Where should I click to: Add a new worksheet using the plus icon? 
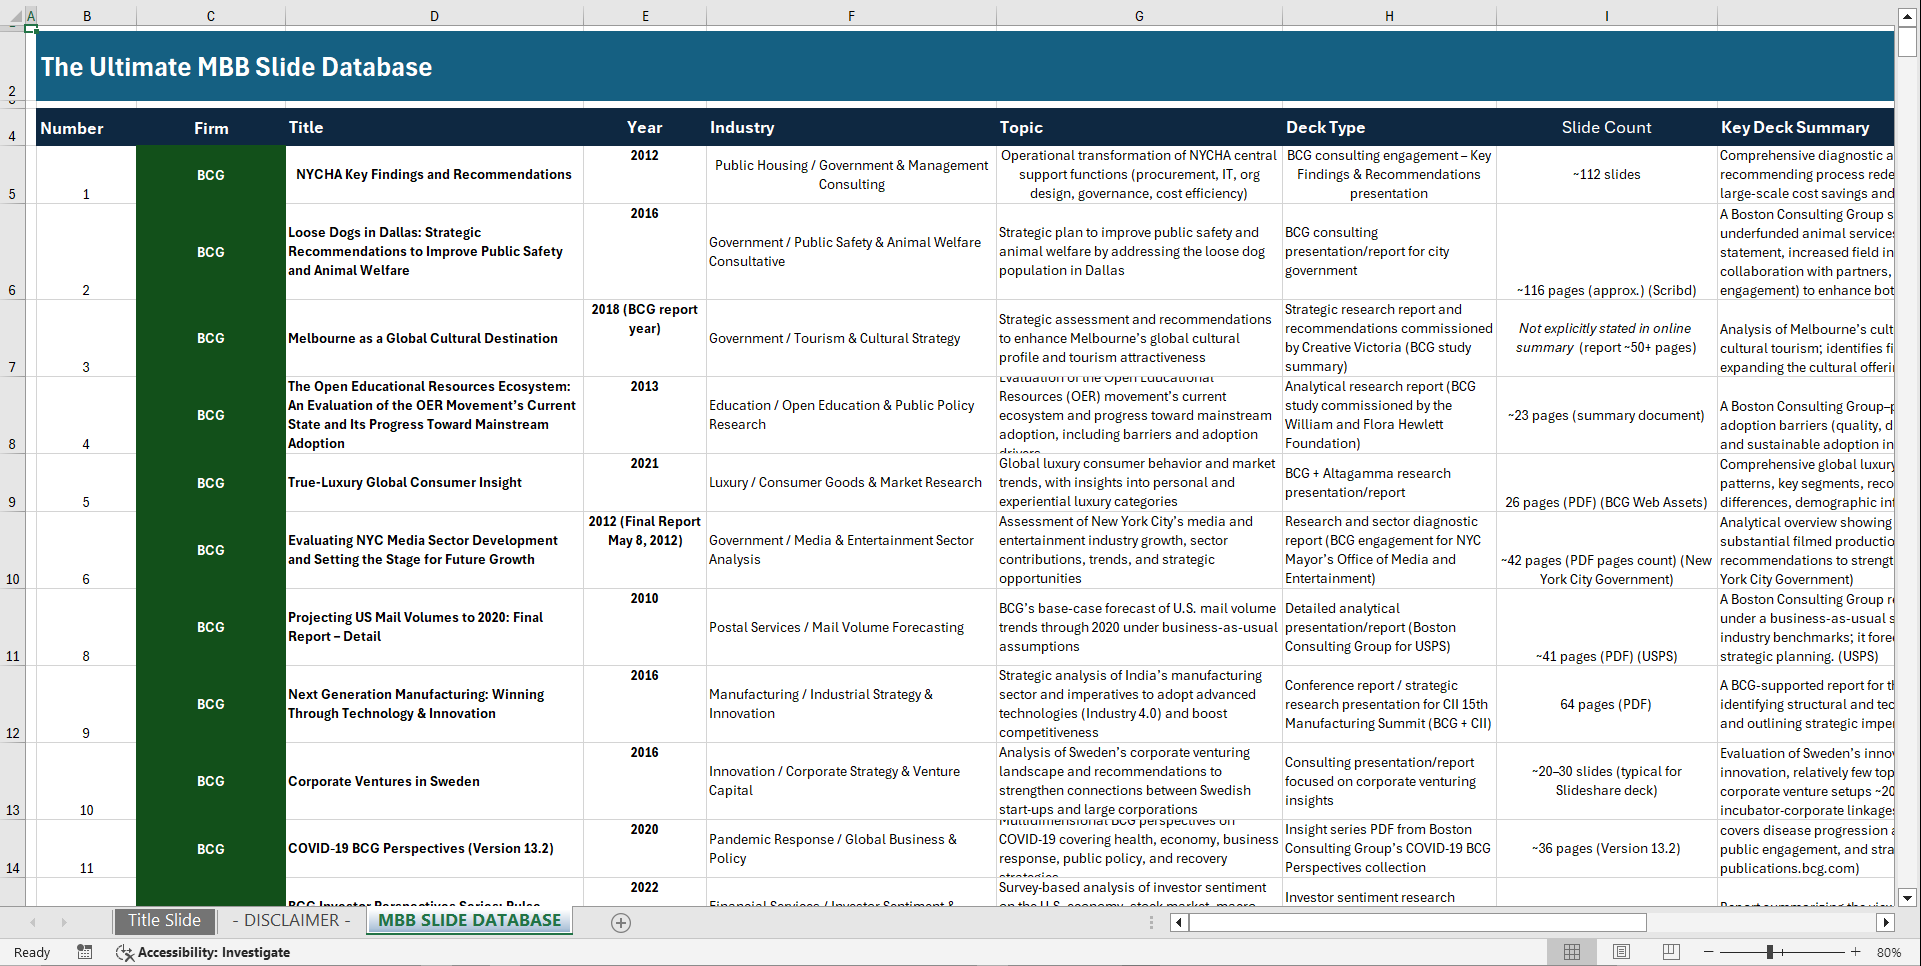(x=620, y=922)
